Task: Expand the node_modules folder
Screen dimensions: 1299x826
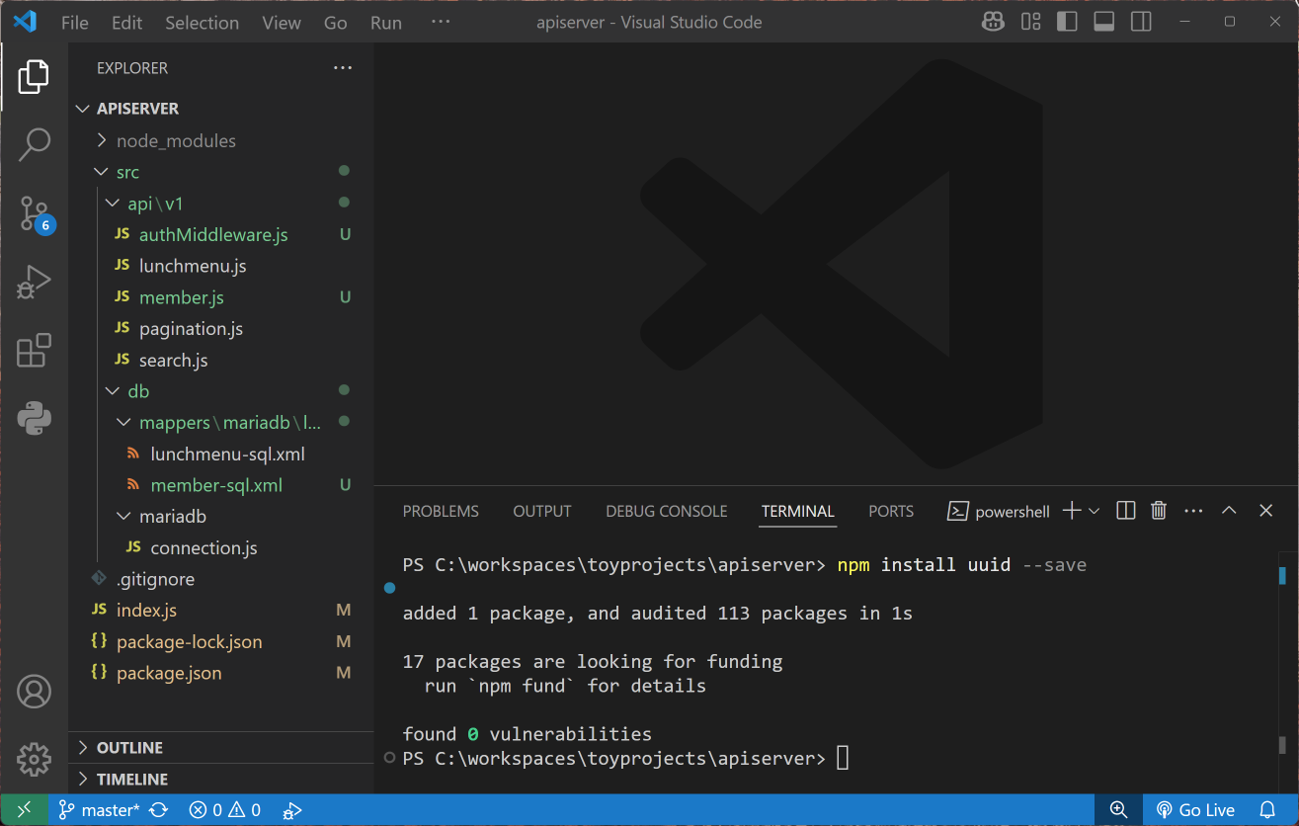Action: coord(221,140)
